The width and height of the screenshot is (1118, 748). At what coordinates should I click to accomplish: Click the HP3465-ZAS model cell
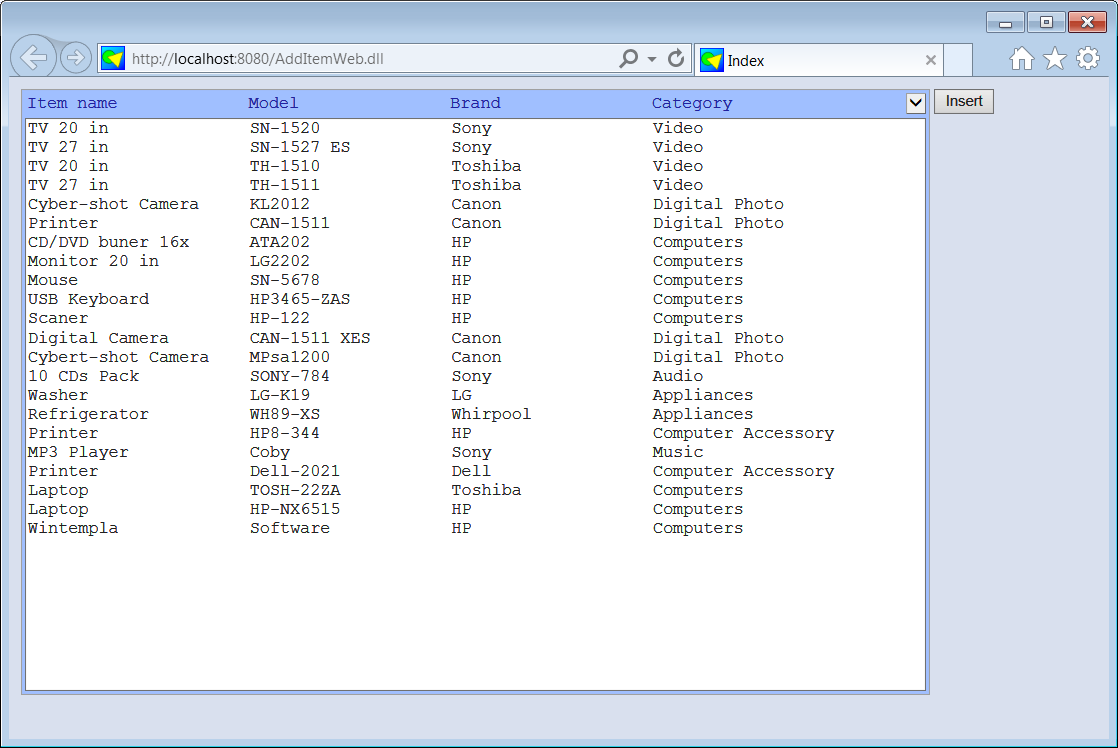[x=299, y=299]
